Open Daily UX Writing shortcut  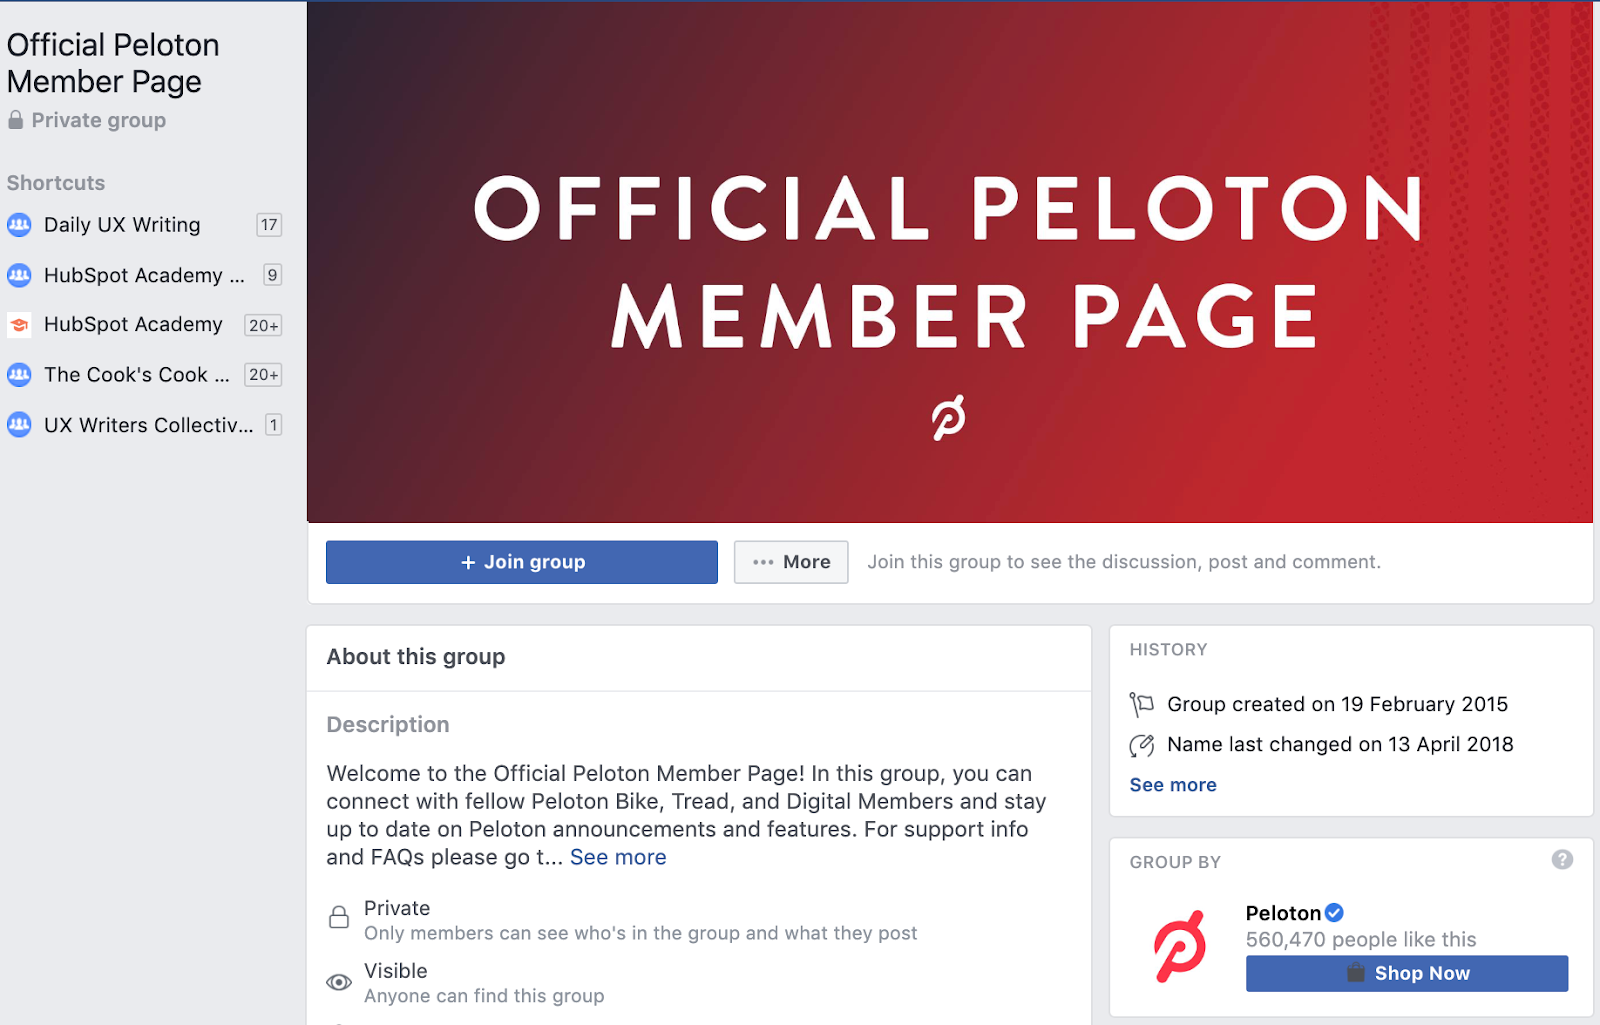click(122, 225)
